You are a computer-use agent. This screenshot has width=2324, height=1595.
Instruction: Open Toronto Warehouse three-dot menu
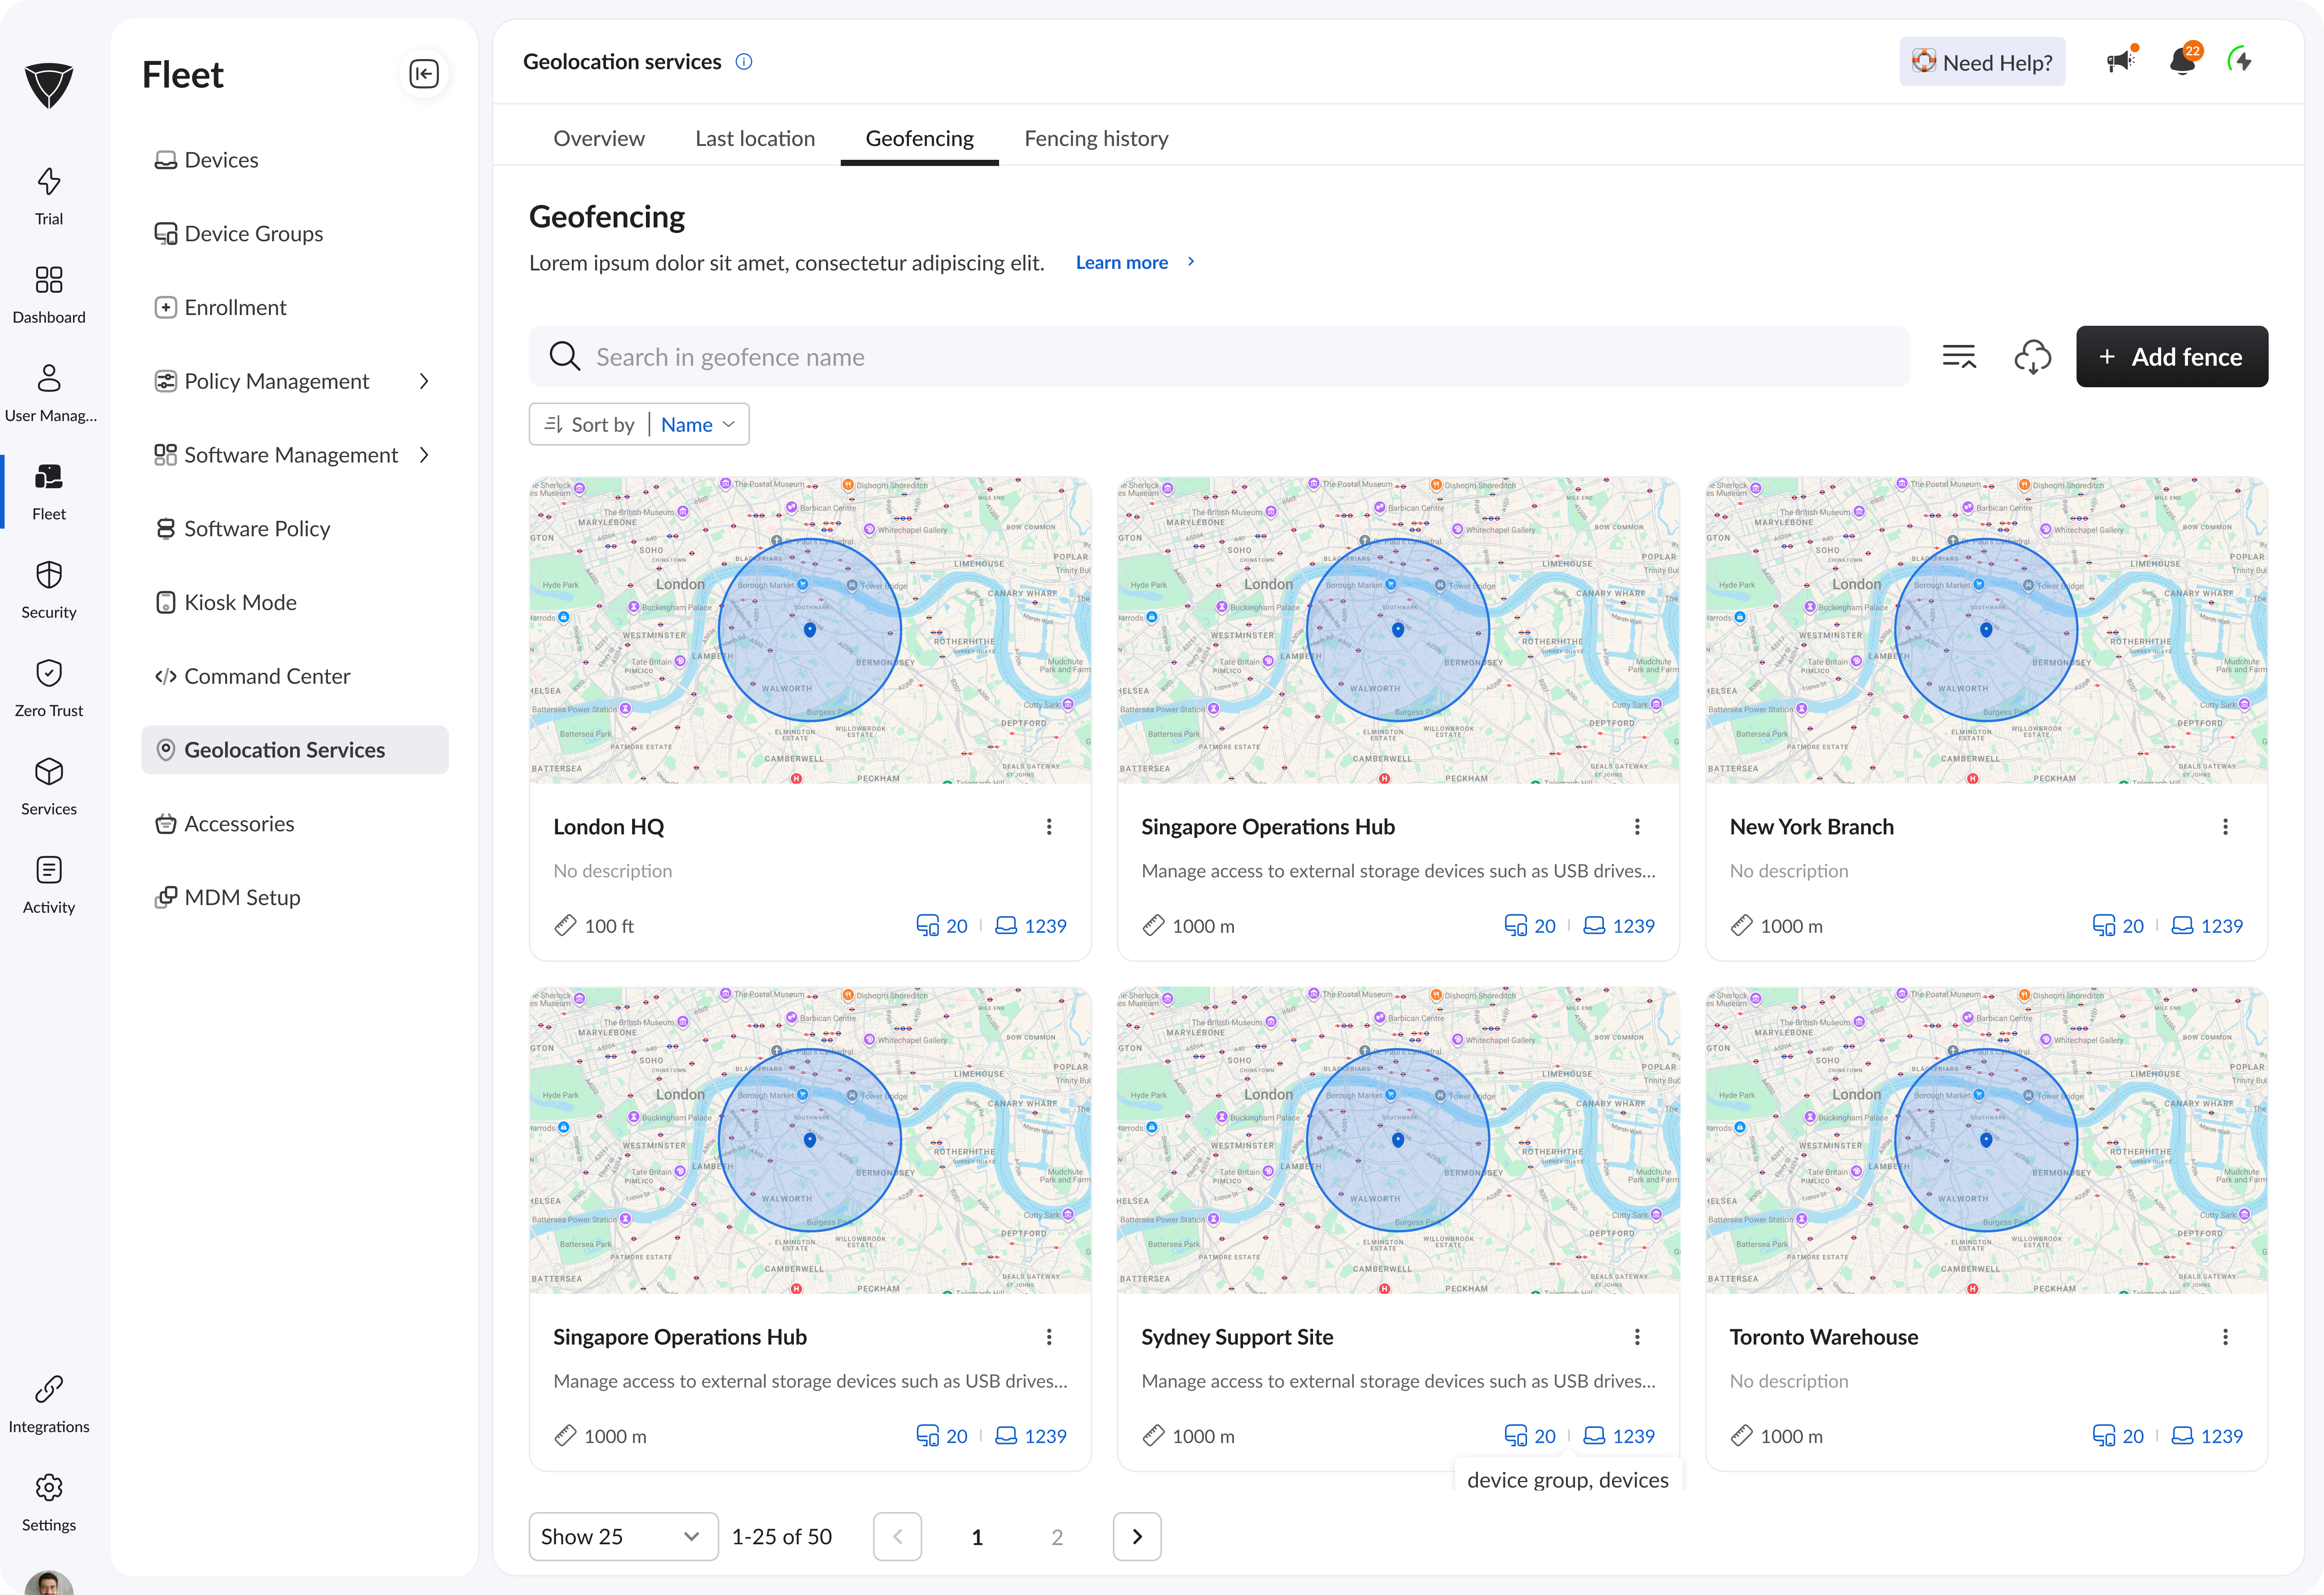(2225, 1337)
